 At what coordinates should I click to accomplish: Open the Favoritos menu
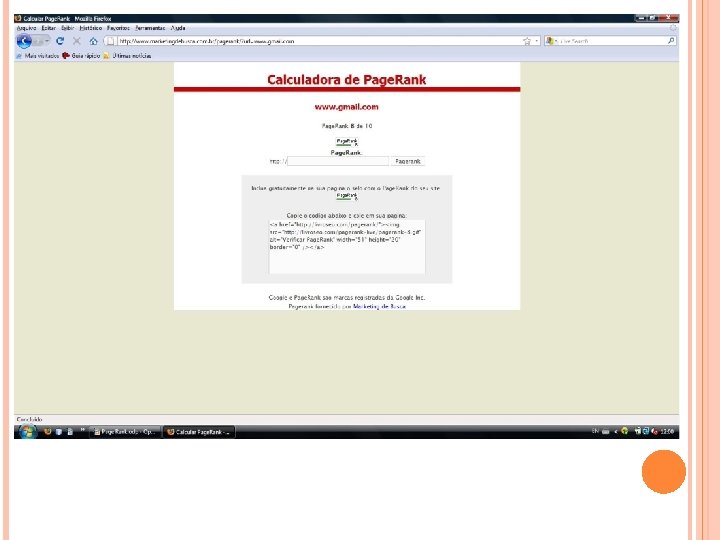118,28
